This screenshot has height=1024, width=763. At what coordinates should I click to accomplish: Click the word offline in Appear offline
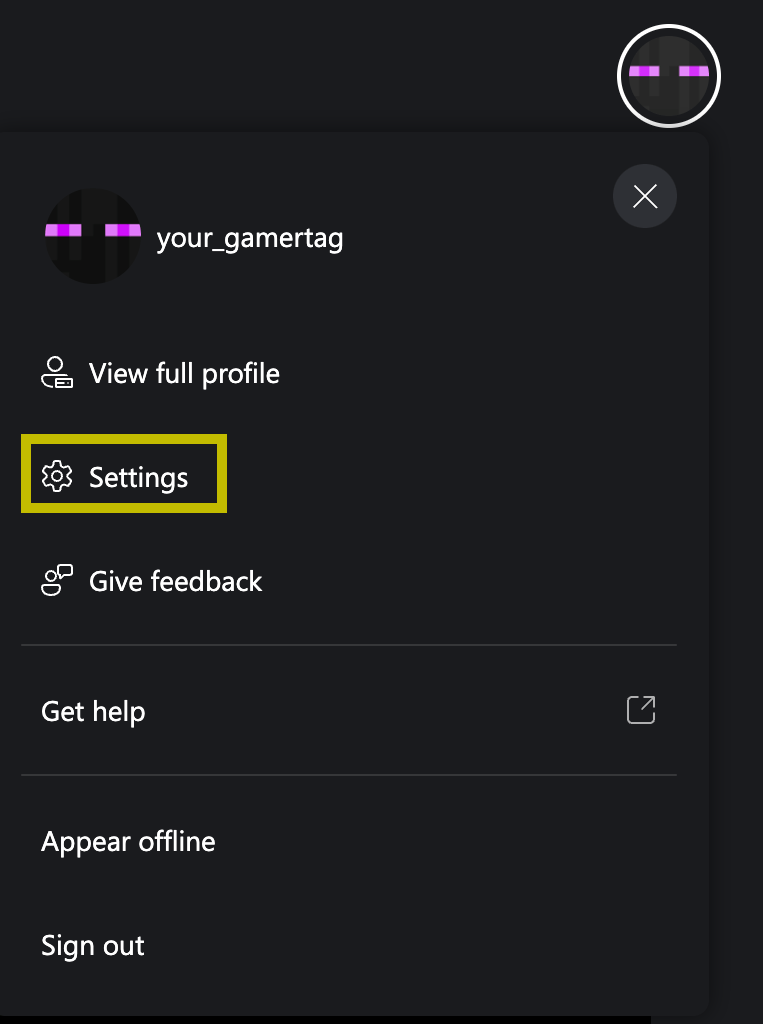(176, 841)
